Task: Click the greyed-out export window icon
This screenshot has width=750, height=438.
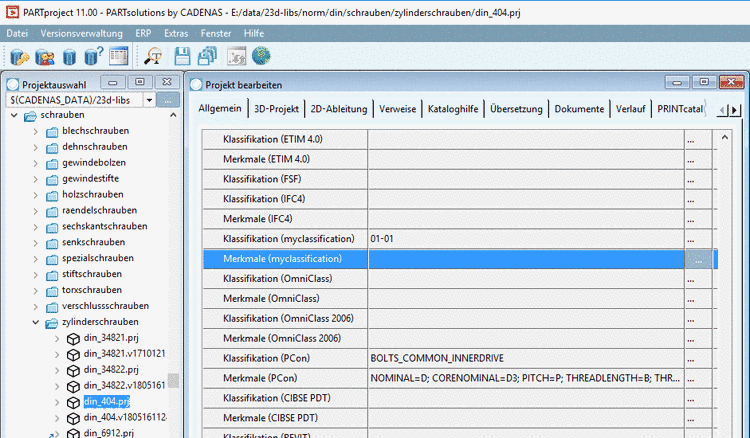Action: (x=236, y=56)
